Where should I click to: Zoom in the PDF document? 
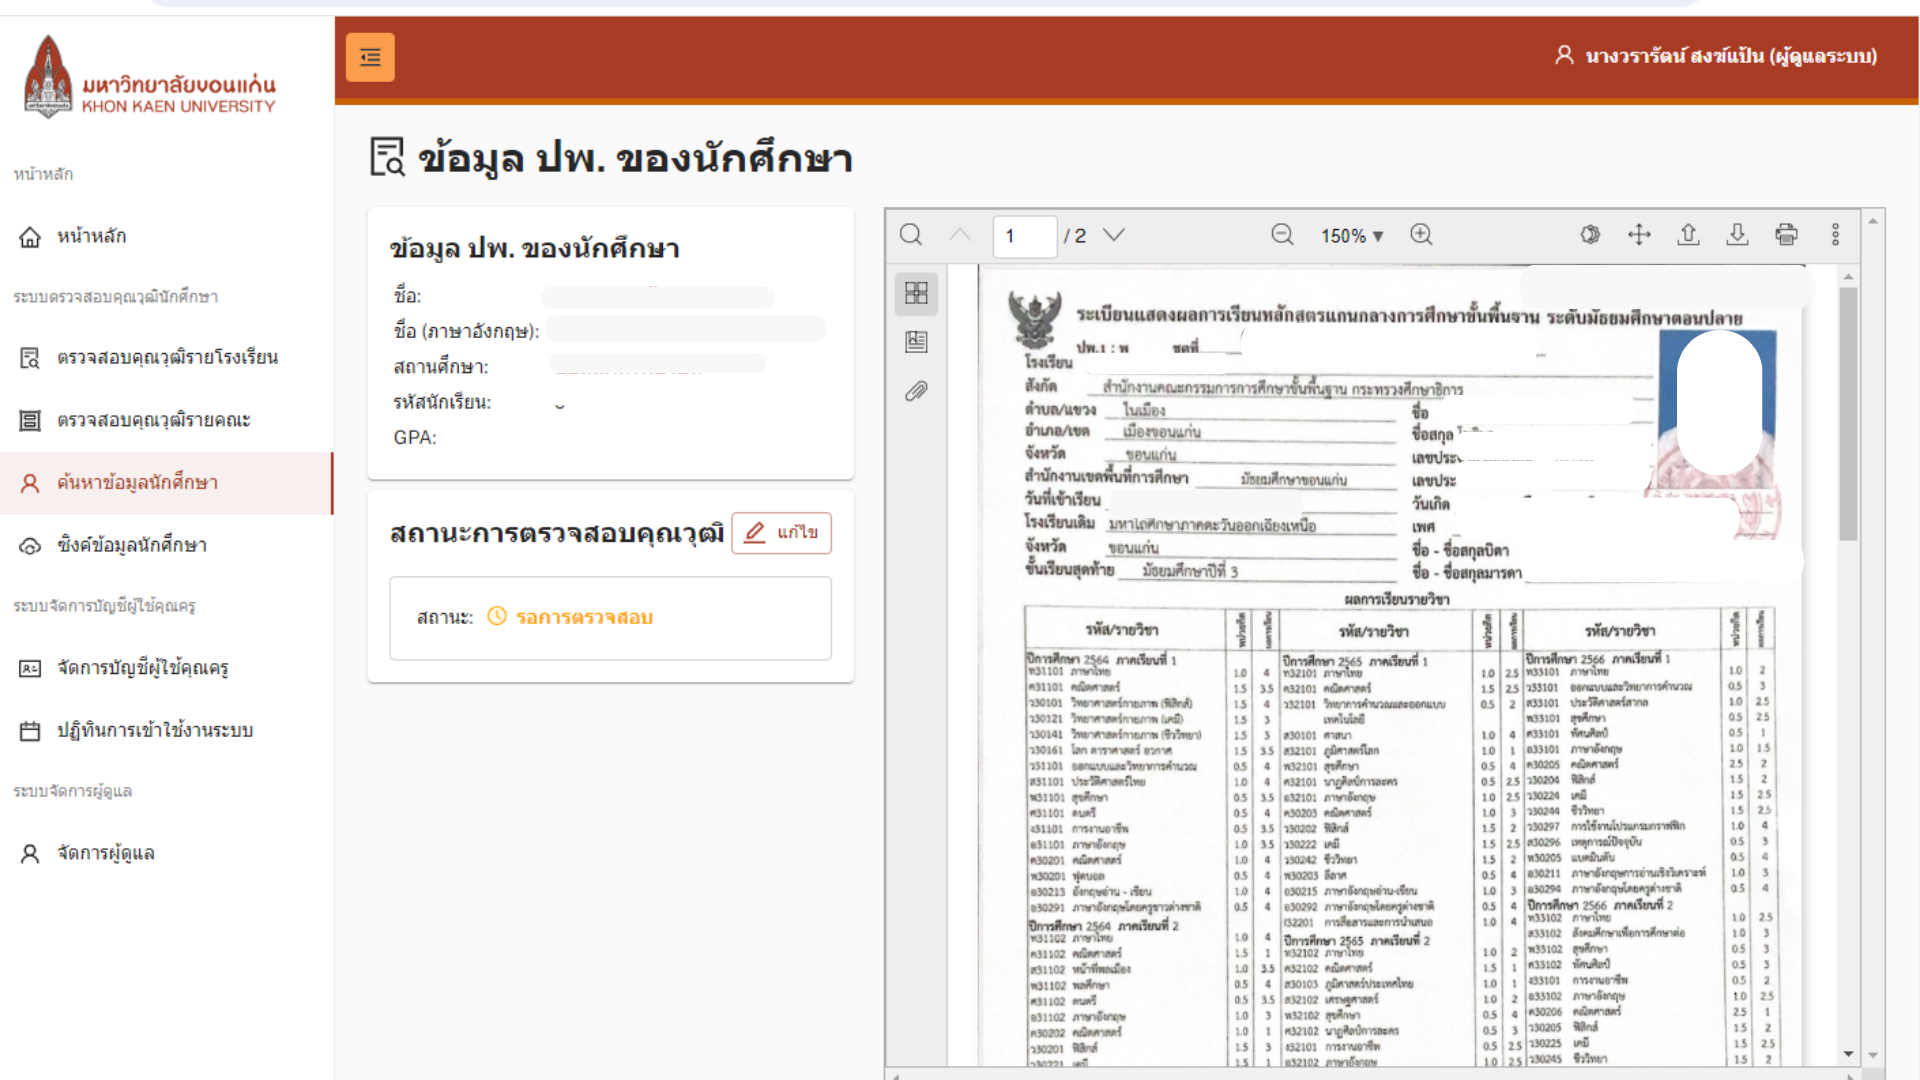point(1421,235)
